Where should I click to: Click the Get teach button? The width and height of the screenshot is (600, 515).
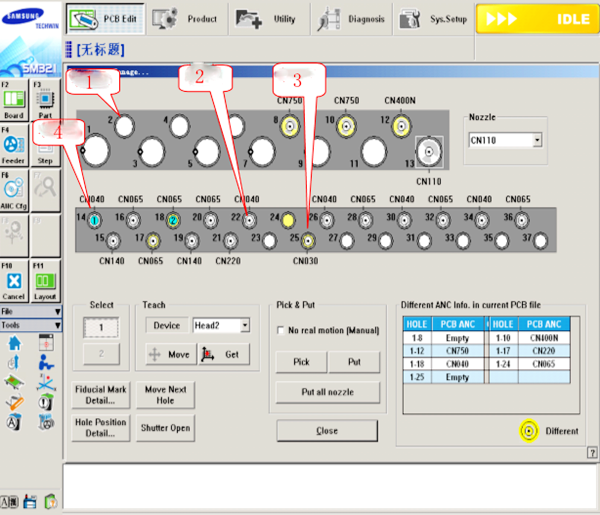click(225, 354)
